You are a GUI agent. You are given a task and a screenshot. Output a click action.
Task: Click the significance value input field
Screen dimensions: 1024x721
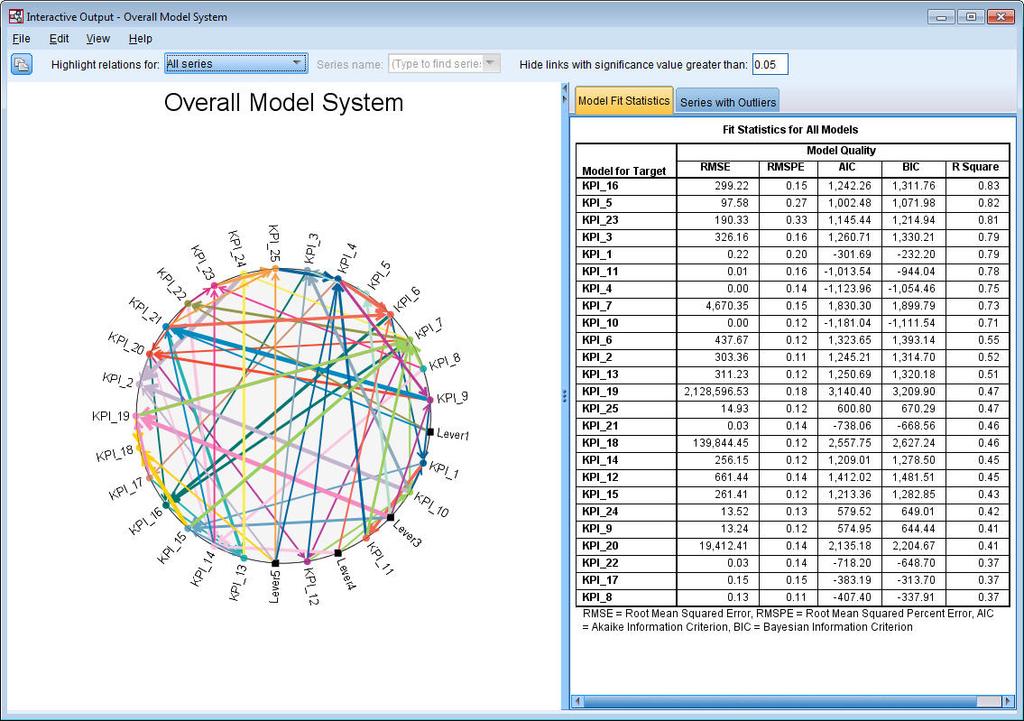(x=770, y=64)
